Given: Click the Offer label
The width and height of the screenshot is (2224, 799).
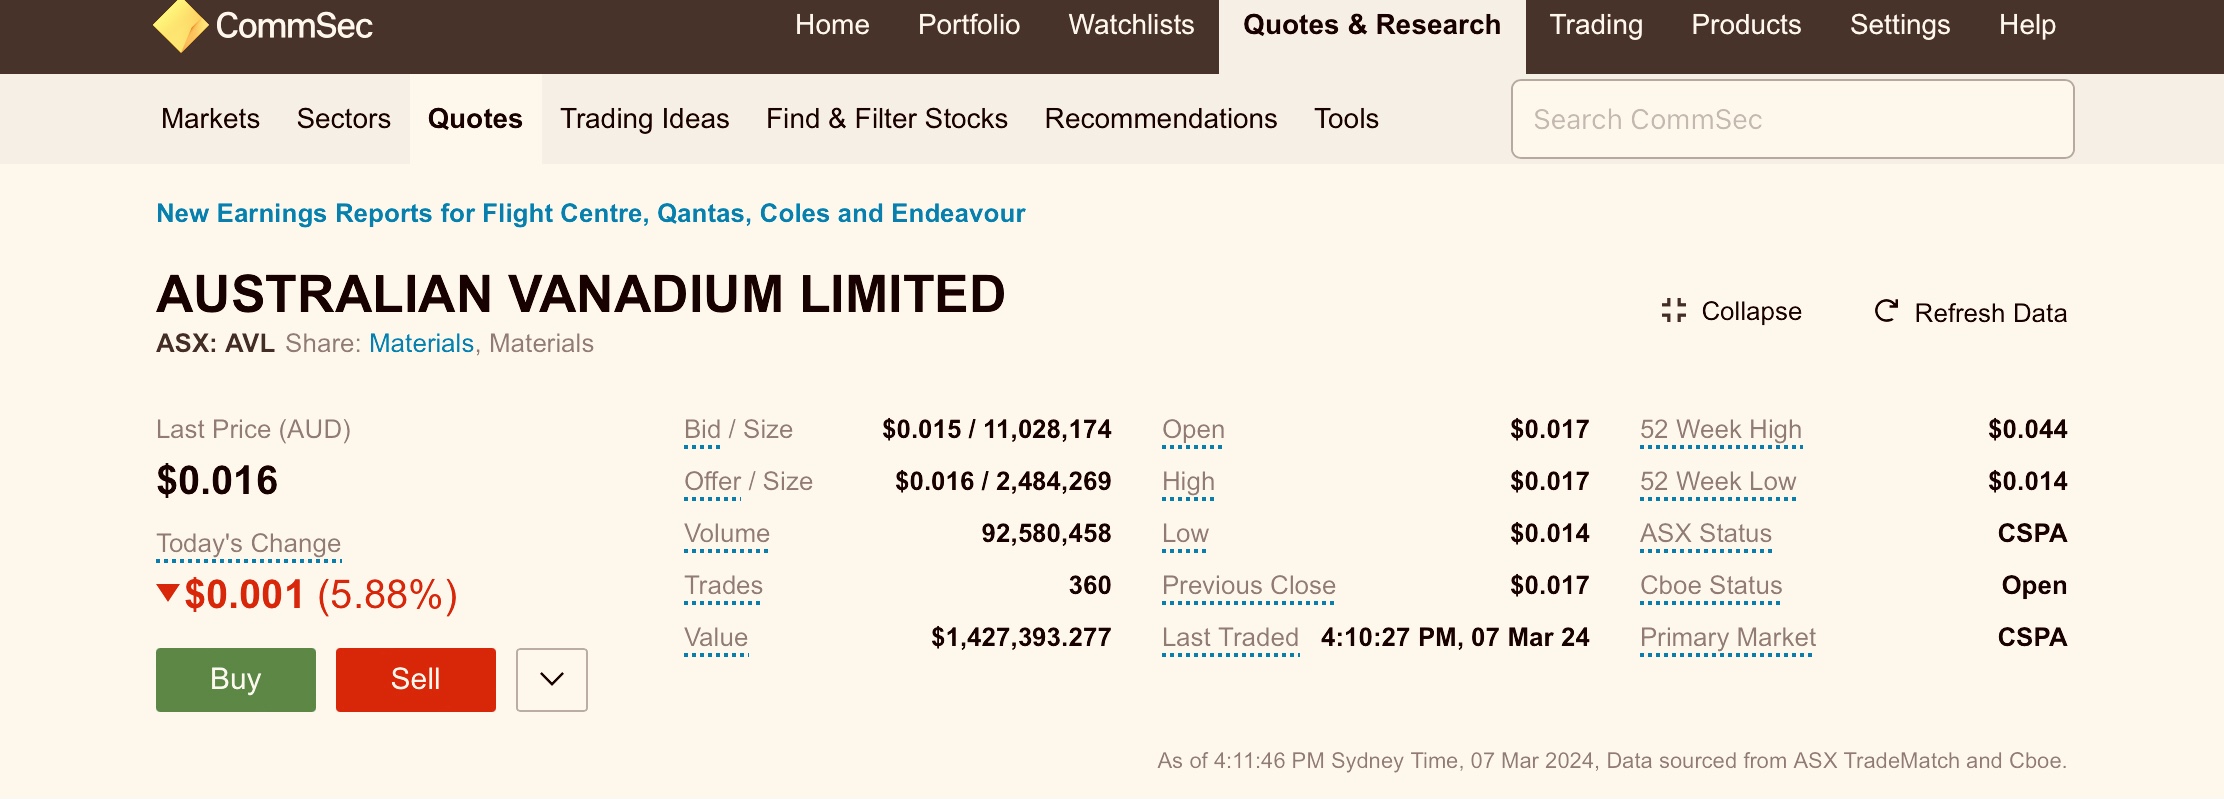Looking at the screenshot, I should [712, 481].
